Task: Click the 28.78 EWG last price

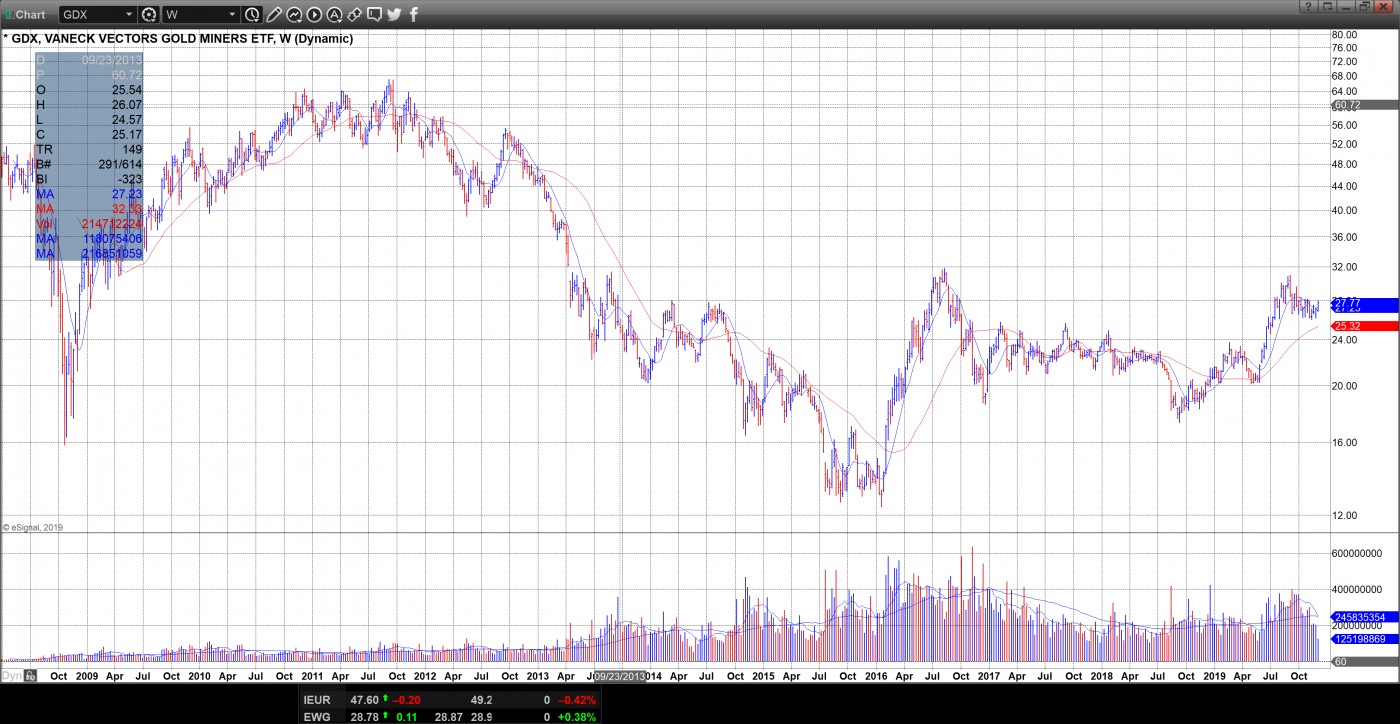Action: coord(364,717)
